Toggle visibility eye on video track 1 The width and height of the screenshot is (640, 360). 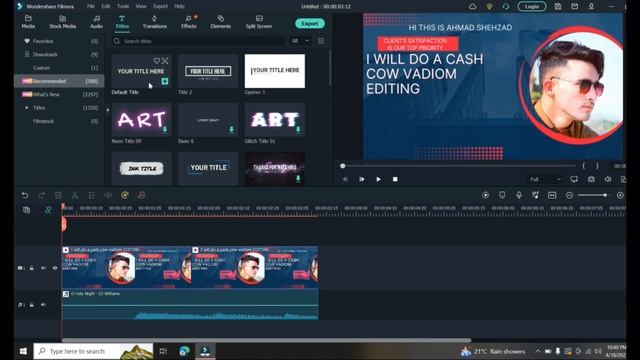point(55,268)
